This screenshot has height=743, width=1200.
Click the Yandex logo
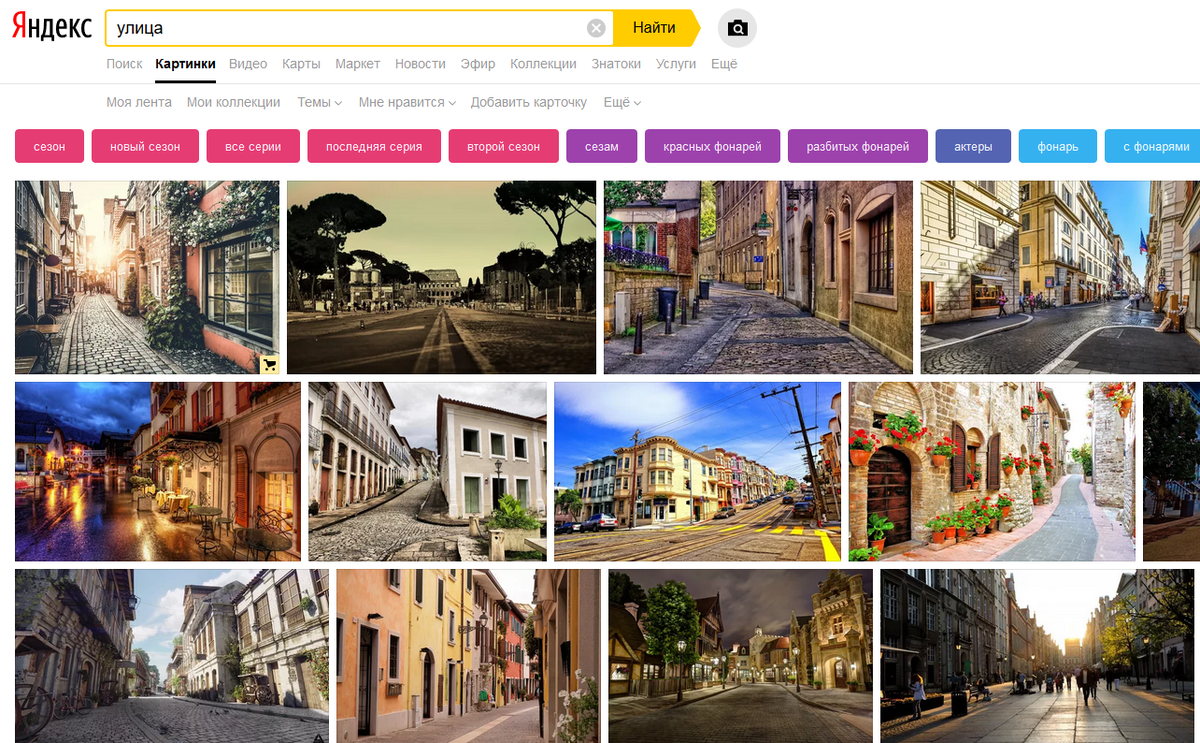52,27
